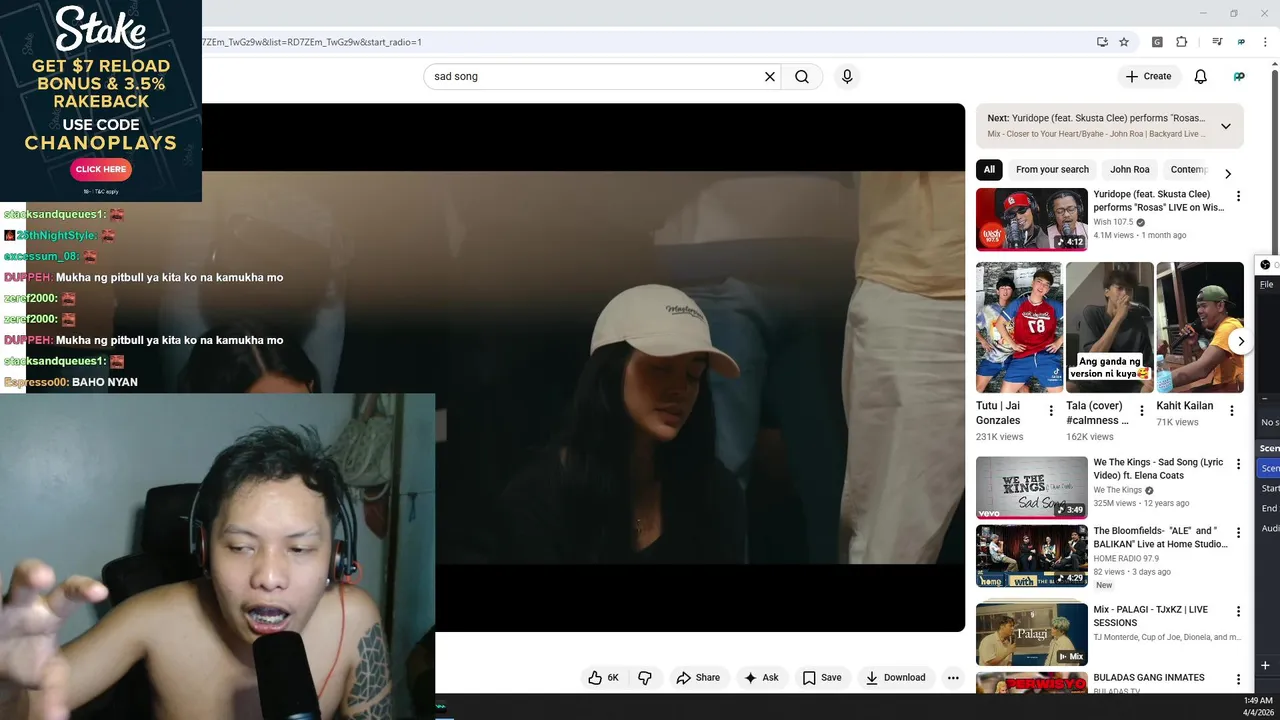Open Chrome three-dot menu

coord(1266,42)
